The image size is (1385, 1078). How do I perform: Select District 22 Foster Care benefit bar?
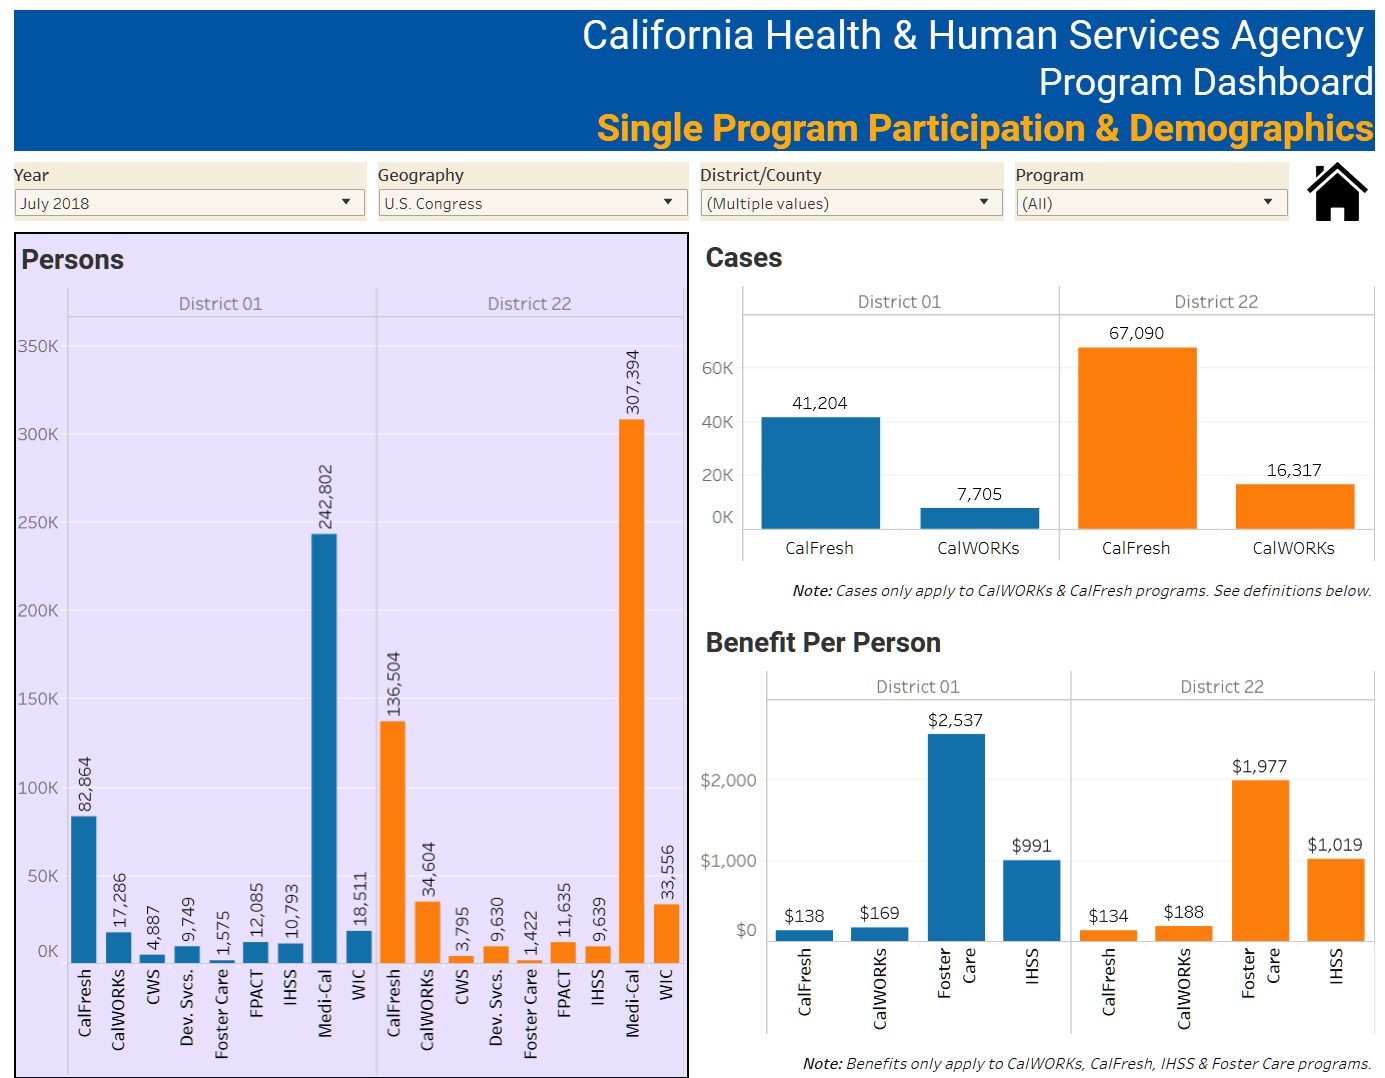1260,860
